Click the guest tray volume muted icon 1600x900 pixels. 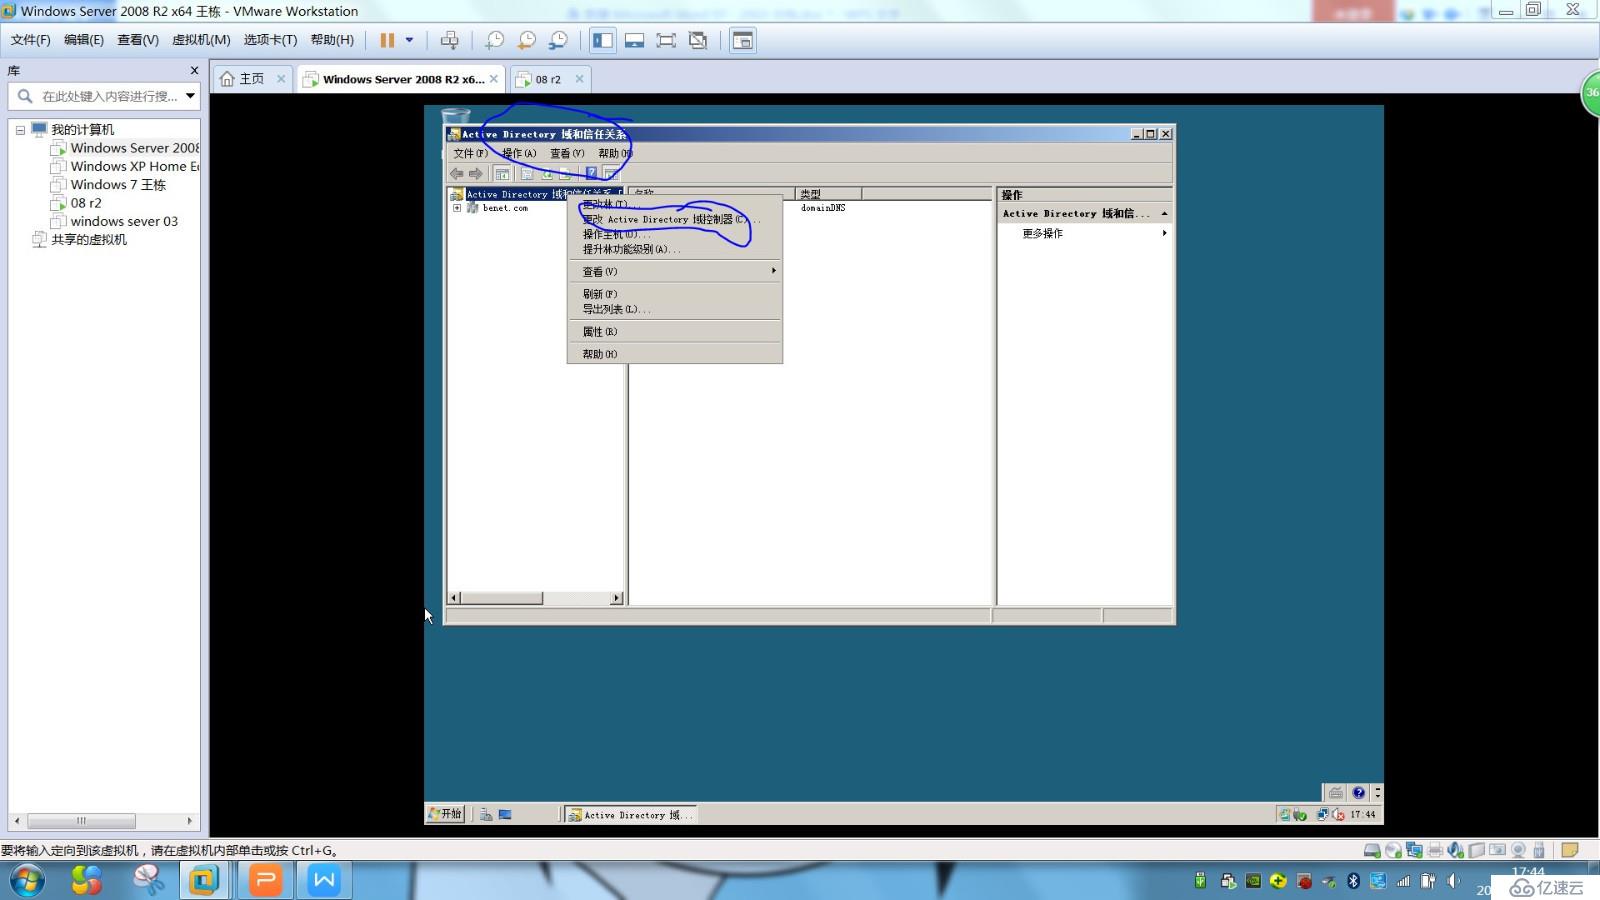point(1338,814)
